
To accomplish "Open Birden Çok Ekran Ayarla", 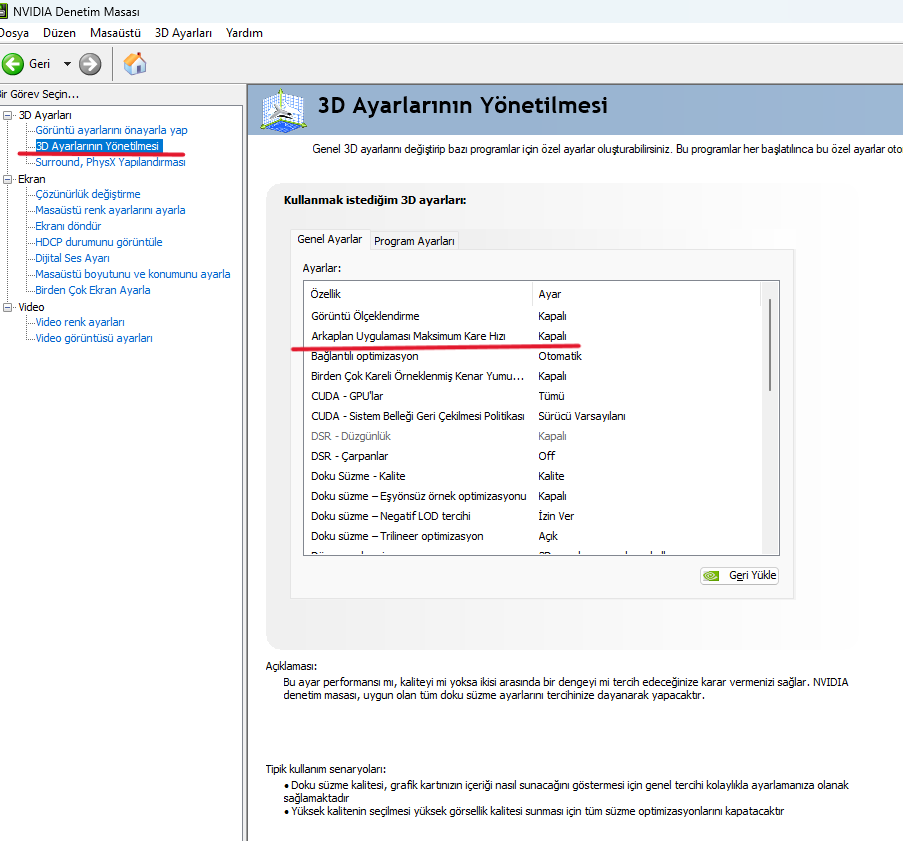I will coord(93,290).
